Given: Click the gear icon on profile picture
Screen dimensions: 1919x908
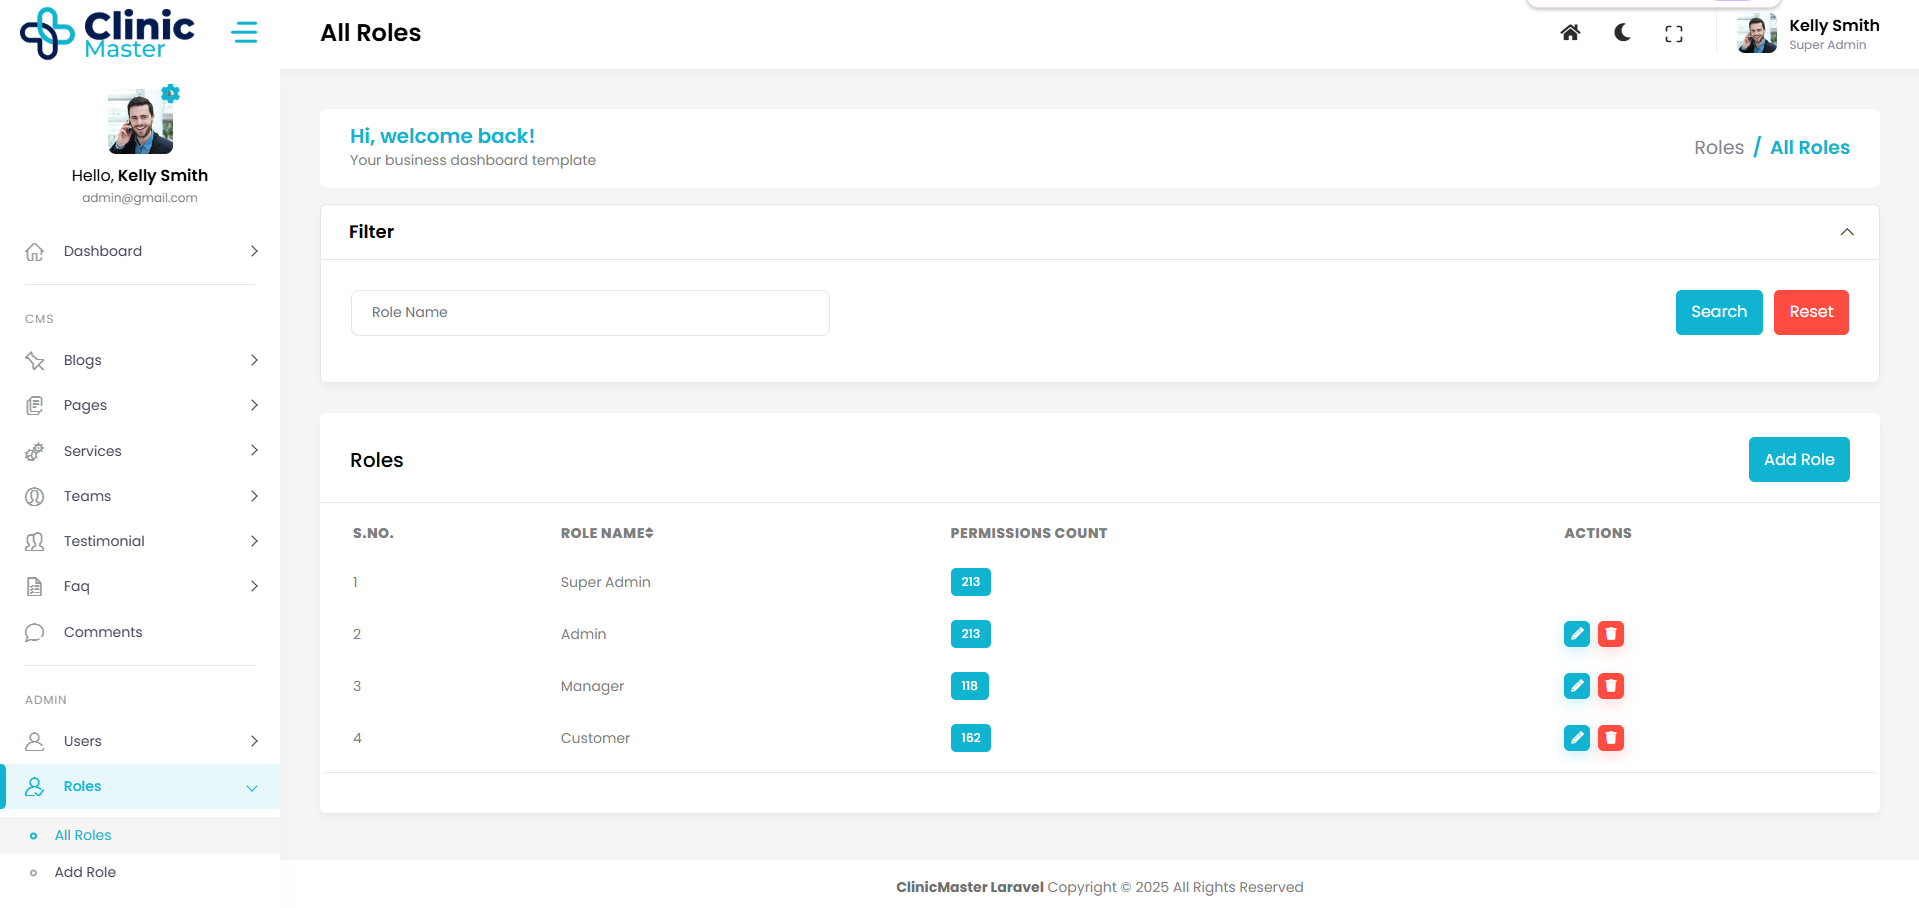Looking at the screenshot, I should coord(171,93).
